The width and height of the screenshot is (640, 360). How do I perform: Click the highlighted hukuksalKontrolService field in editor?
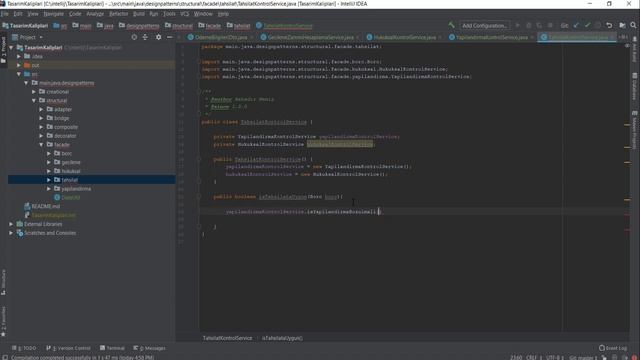340,144
